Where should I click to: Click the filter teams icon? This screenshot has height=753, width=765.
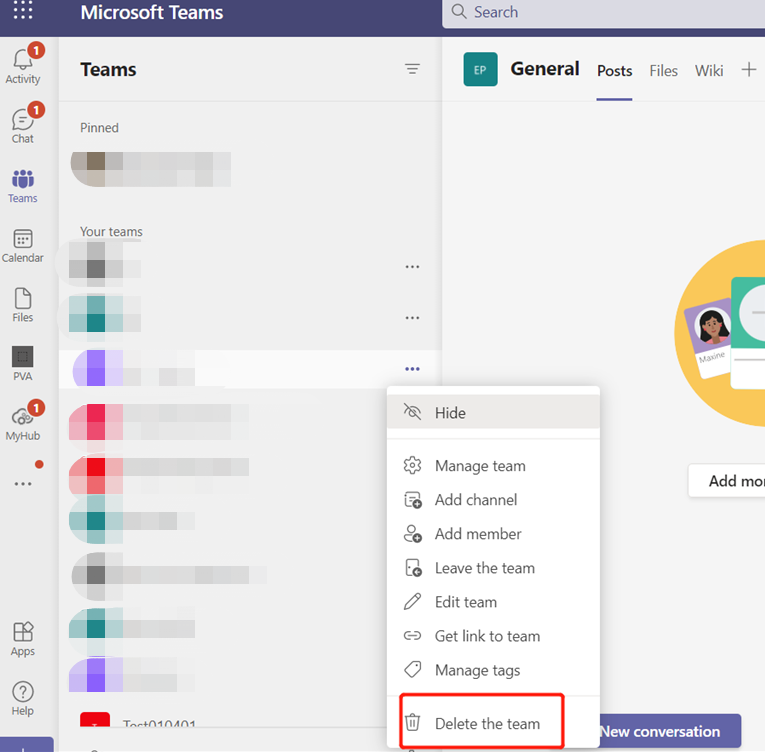coord(412,69)
